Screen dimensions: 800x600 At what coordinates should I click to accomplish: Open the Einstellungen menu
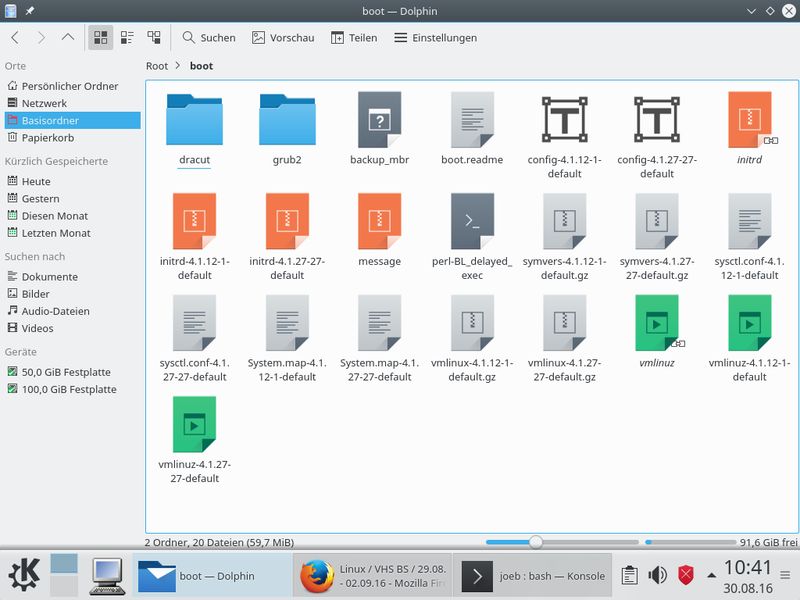pyautogui.click(x=435, y=37)
